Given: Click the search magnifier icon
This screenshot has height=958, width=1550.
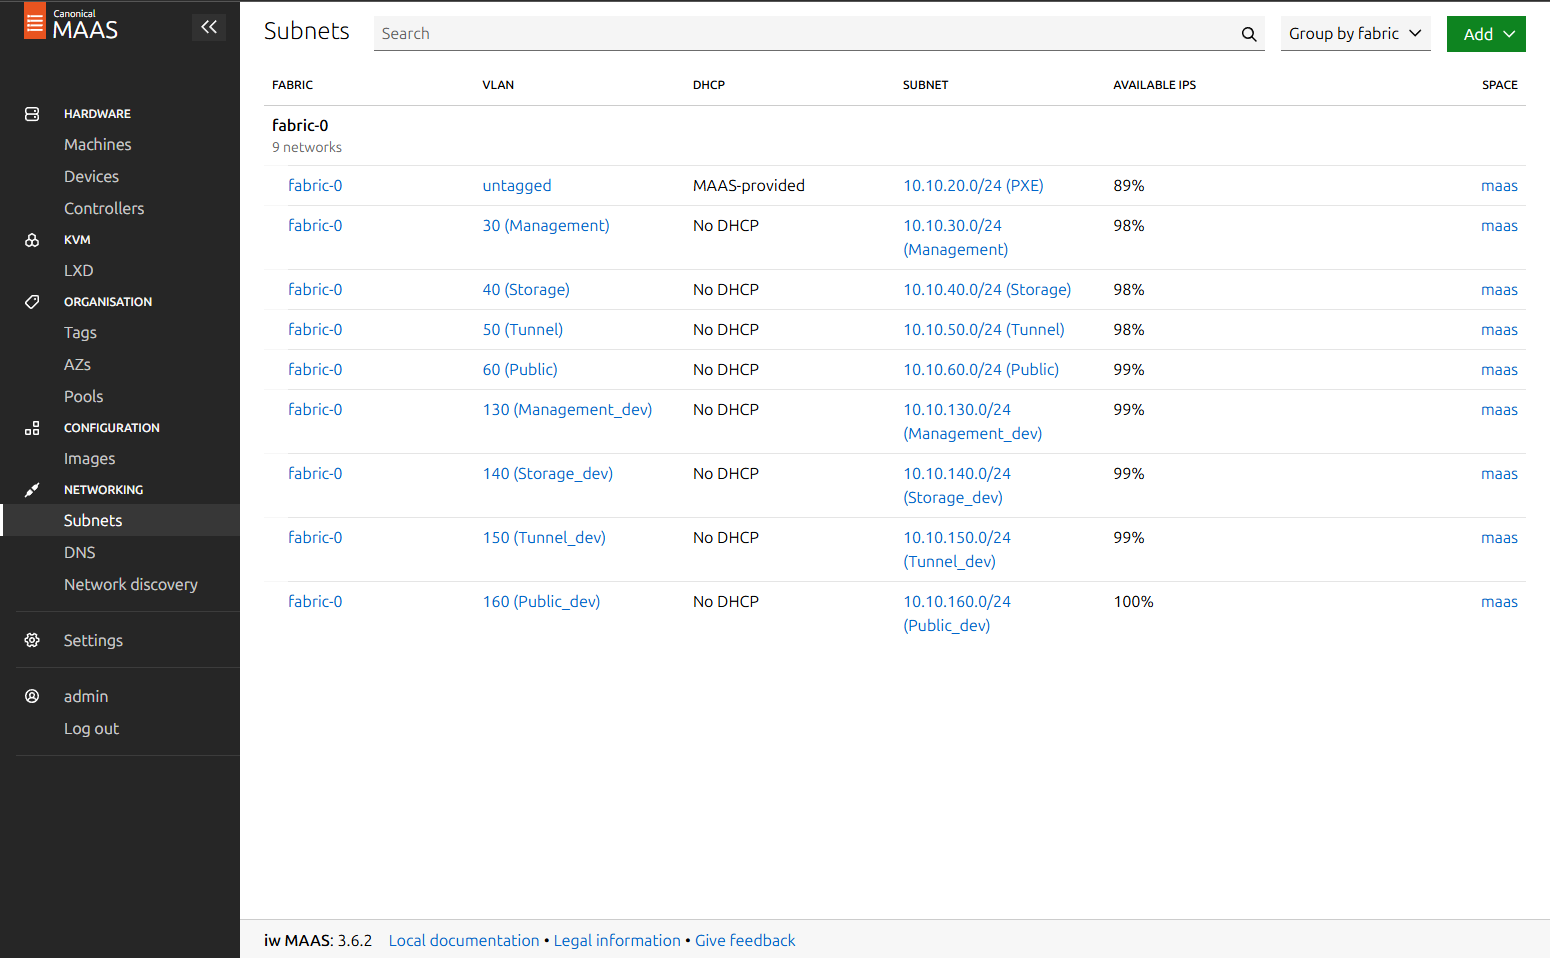Looking at the screenshot, I should pos(1248,33).
